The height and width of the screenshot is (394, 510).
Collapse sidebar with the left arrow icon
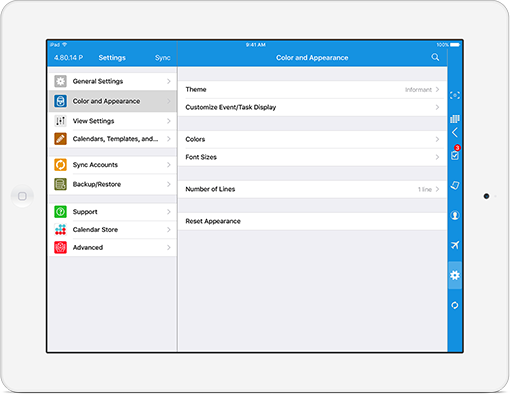(x=455, y=133)
